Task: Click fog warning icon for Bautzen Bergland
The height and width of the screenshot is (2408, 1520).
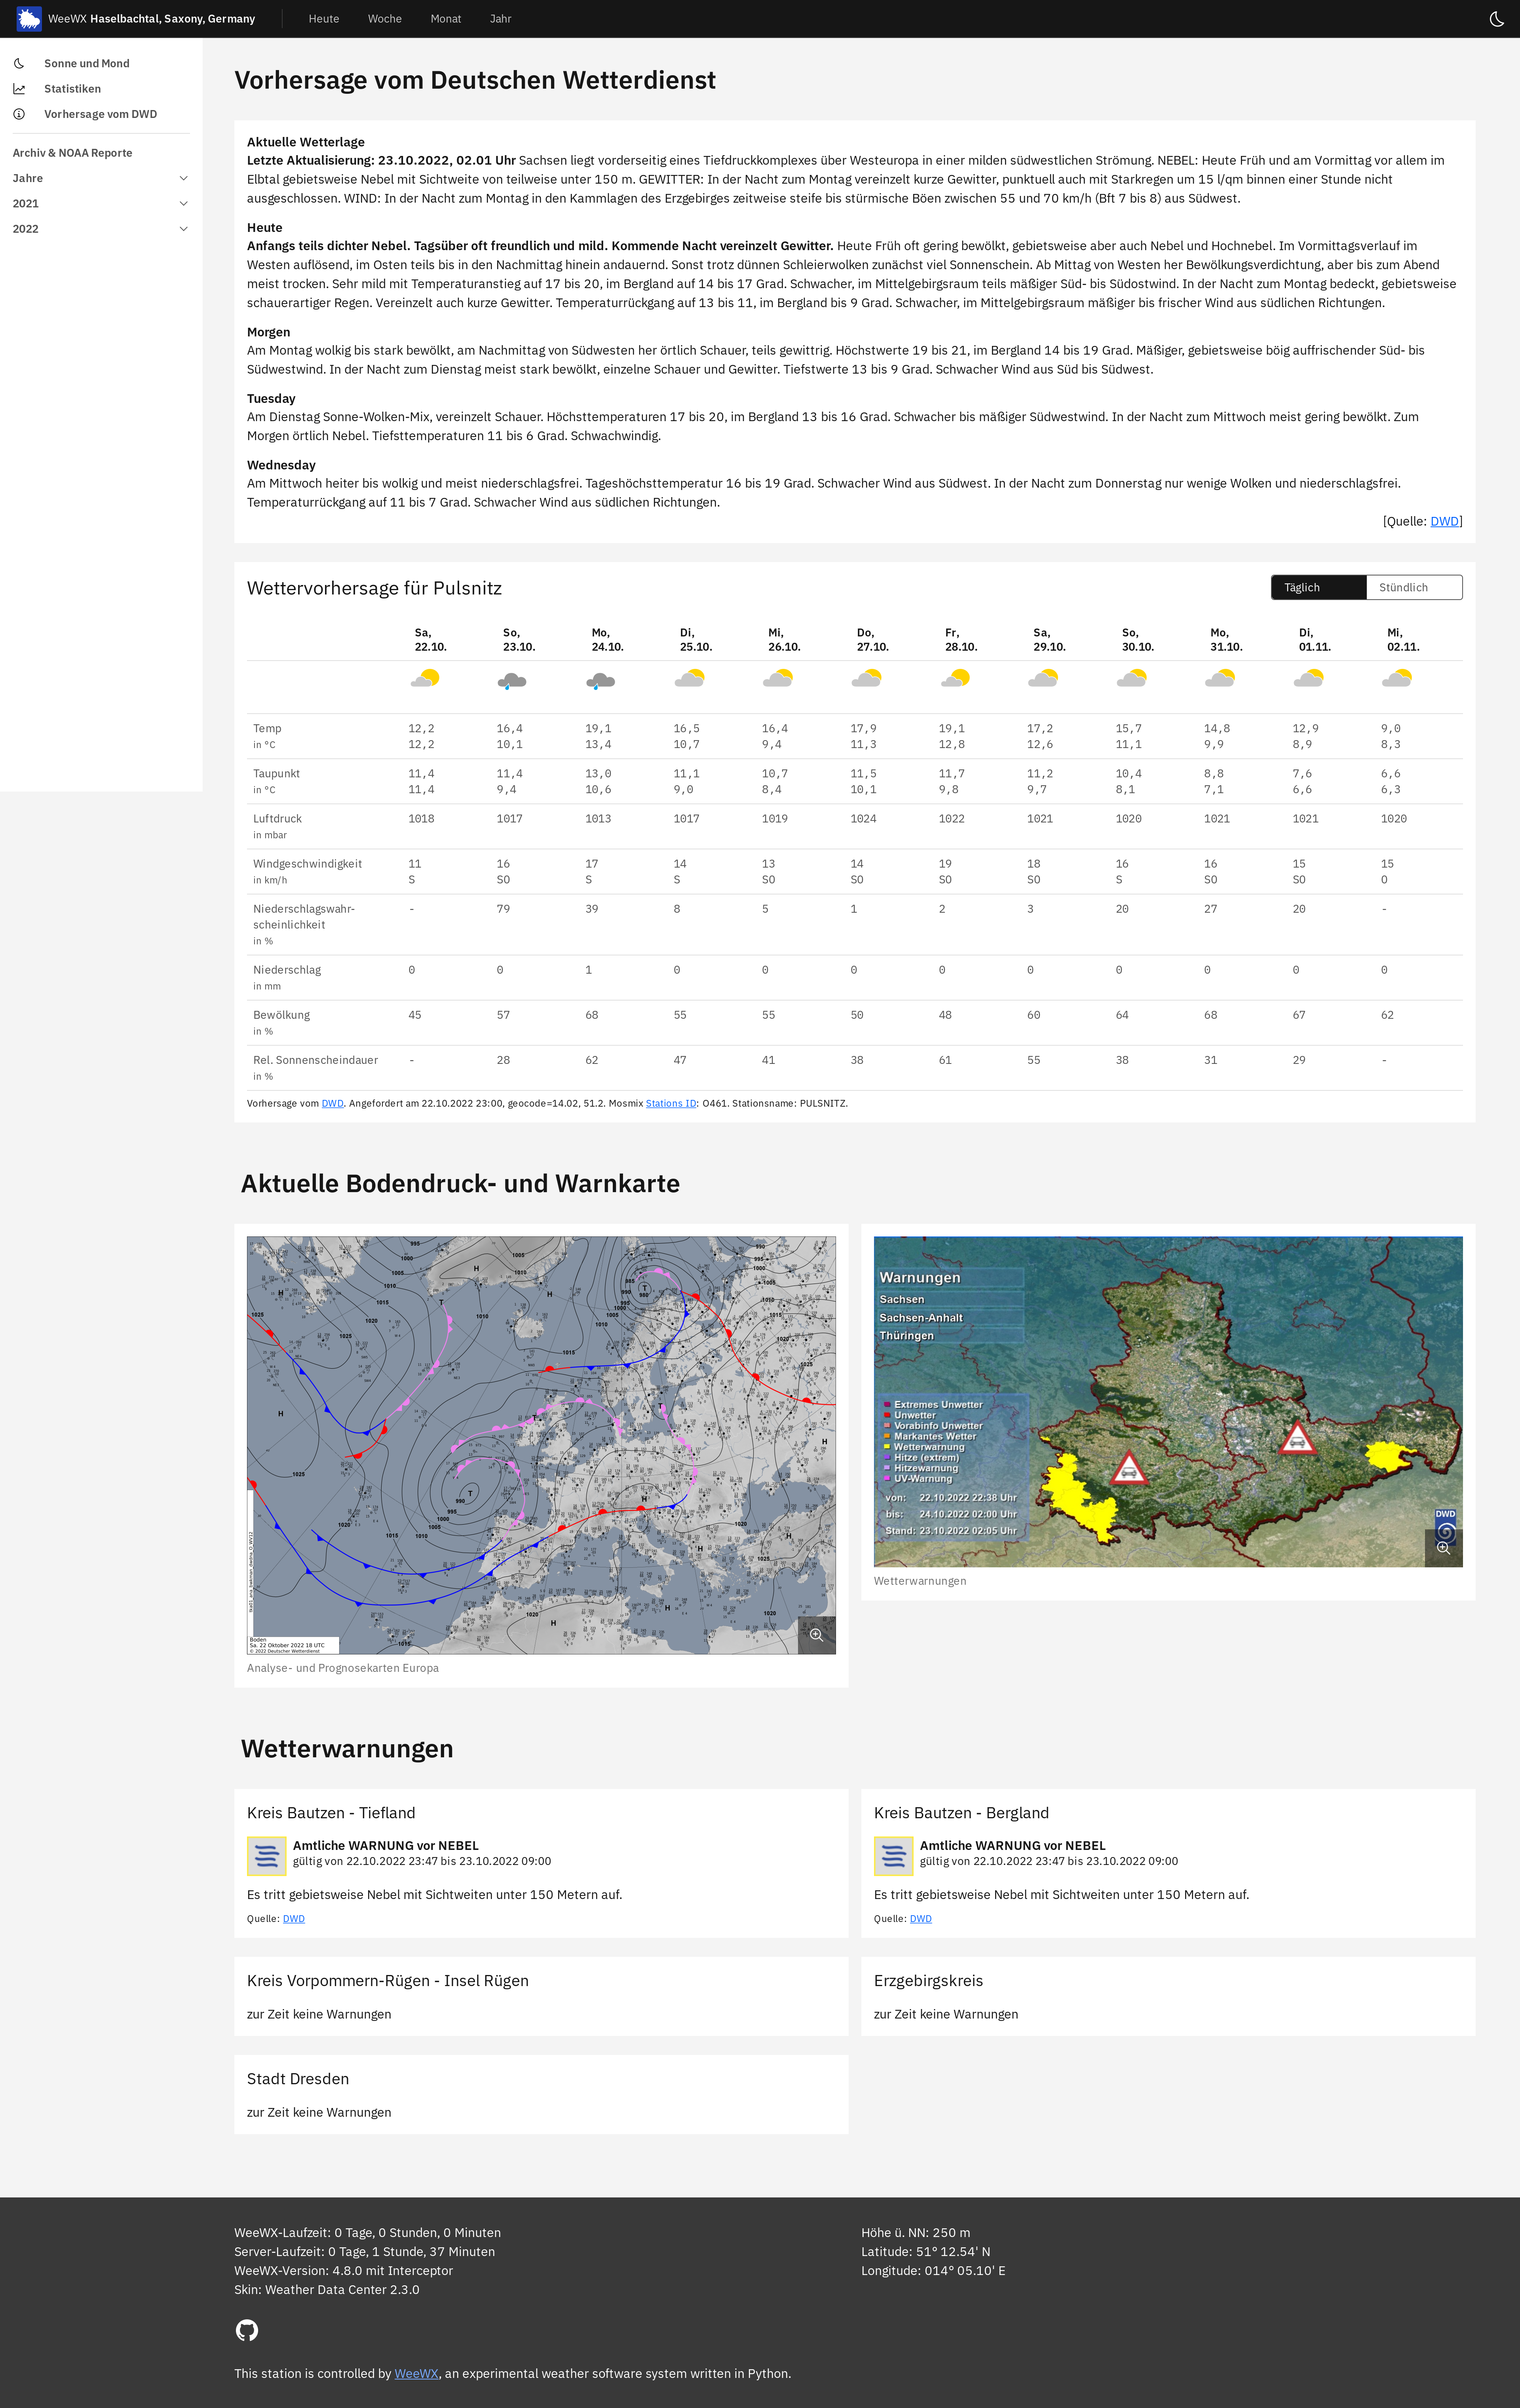Action: (x=894, y=1856)
